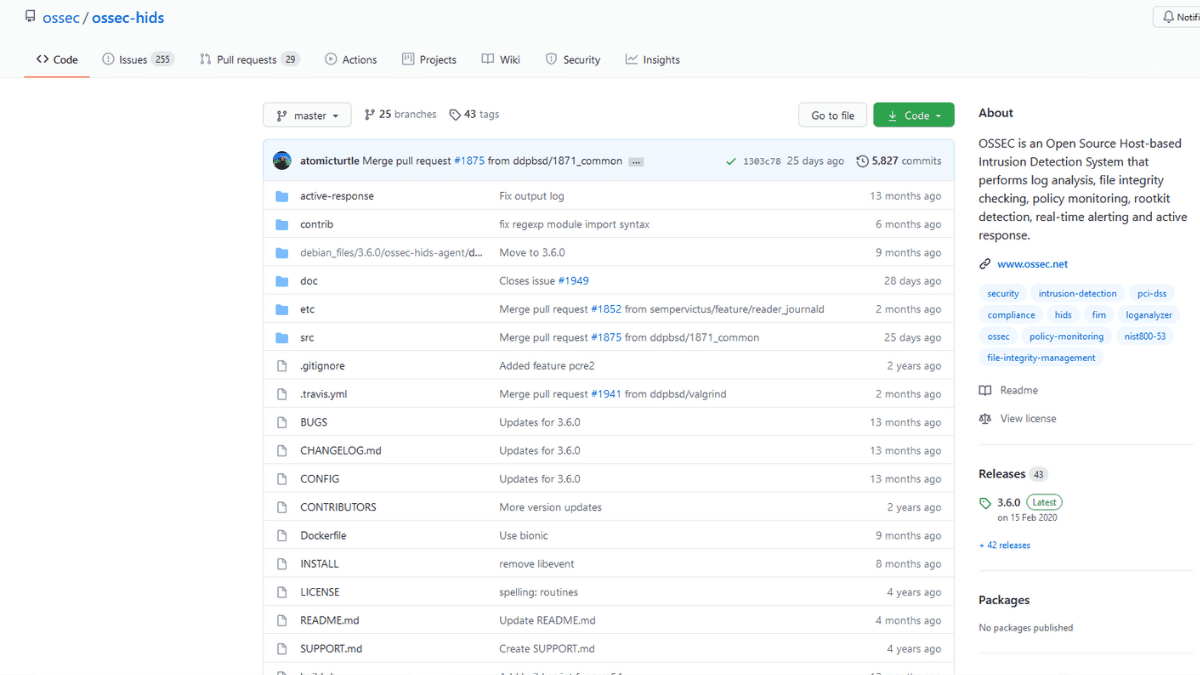Viewport: 1200px width, 675px height.
Task: Click the git branch icon beside 25 branches
Action: (x=369, y=115)
